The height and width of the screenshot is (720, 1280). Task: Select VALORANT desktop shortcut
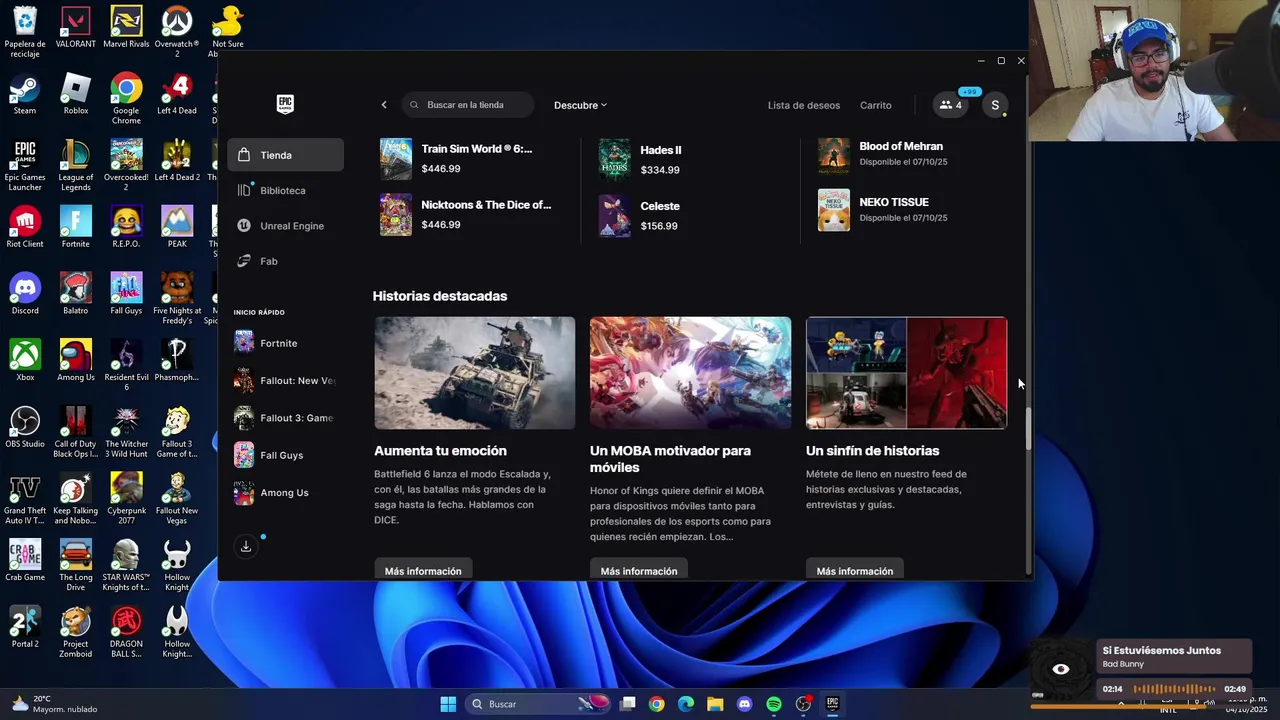(x=76, y=28)
